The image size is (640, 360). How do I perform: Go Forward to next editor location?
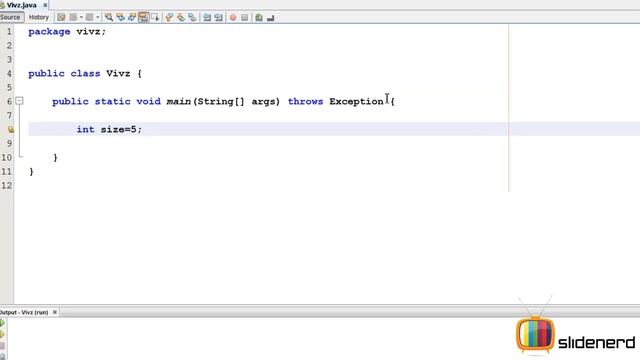(89, 17)
